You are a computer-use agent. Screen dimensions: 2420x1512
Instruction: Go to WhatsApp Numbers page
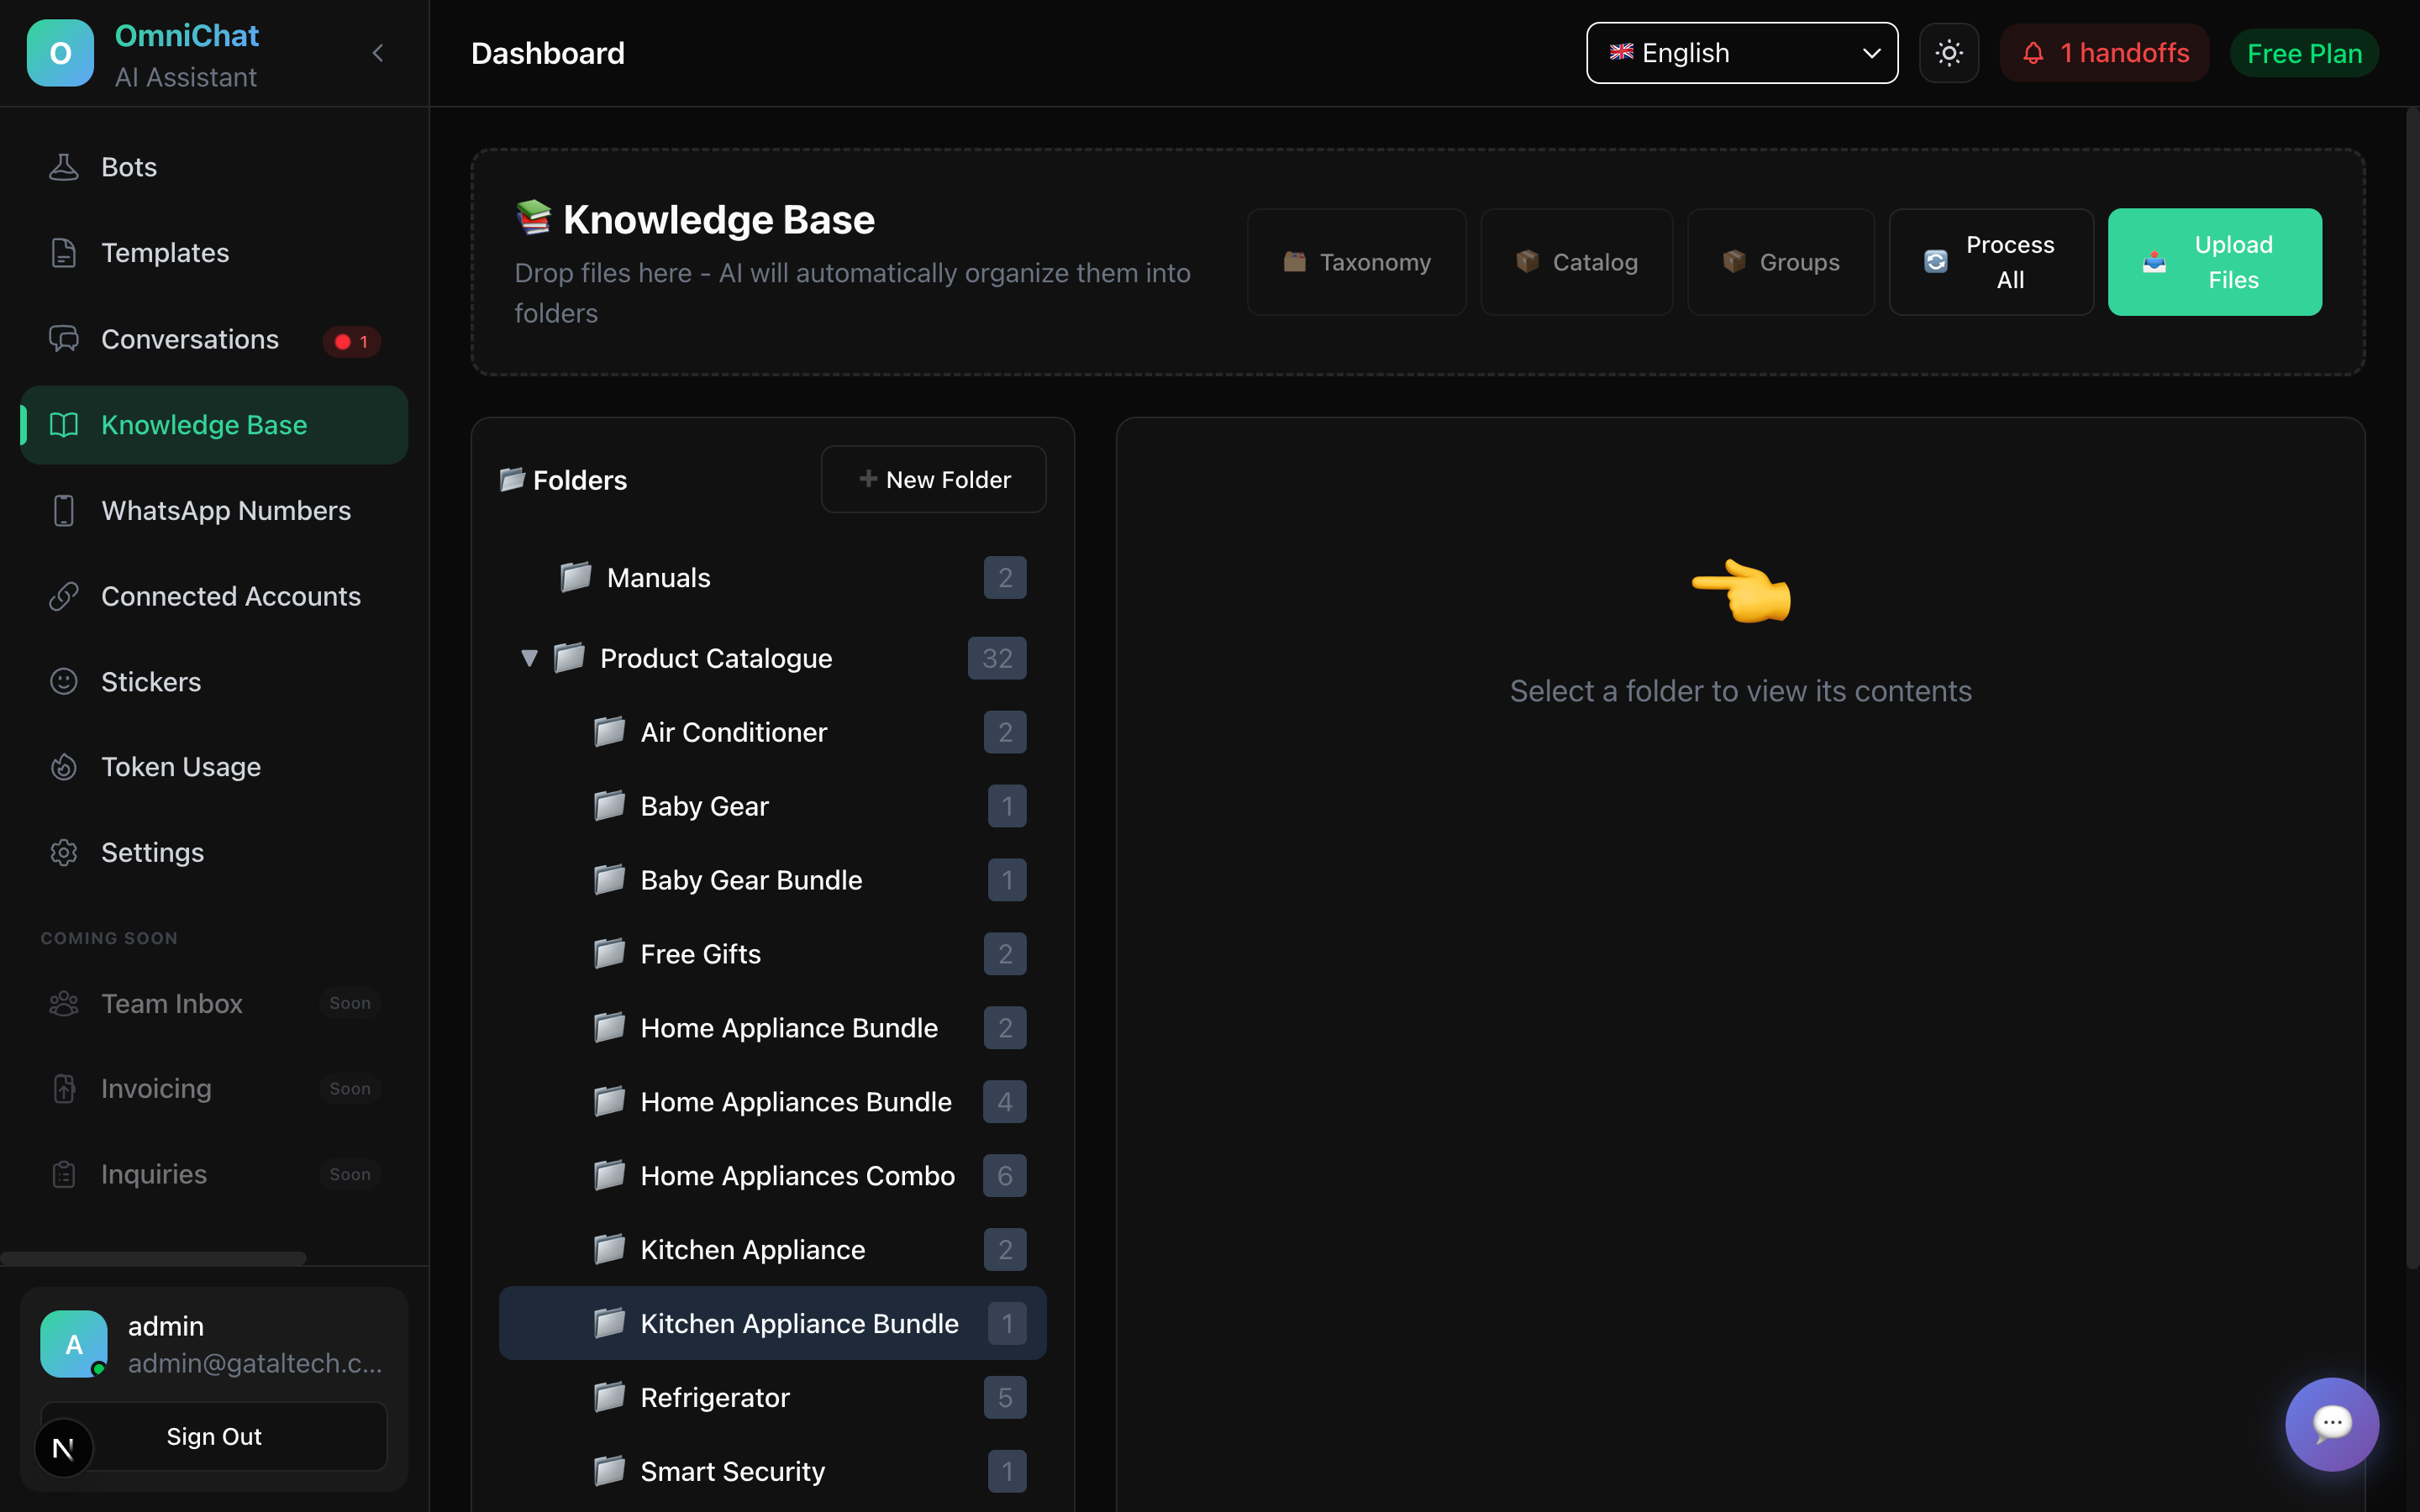[x=226, y=511]
